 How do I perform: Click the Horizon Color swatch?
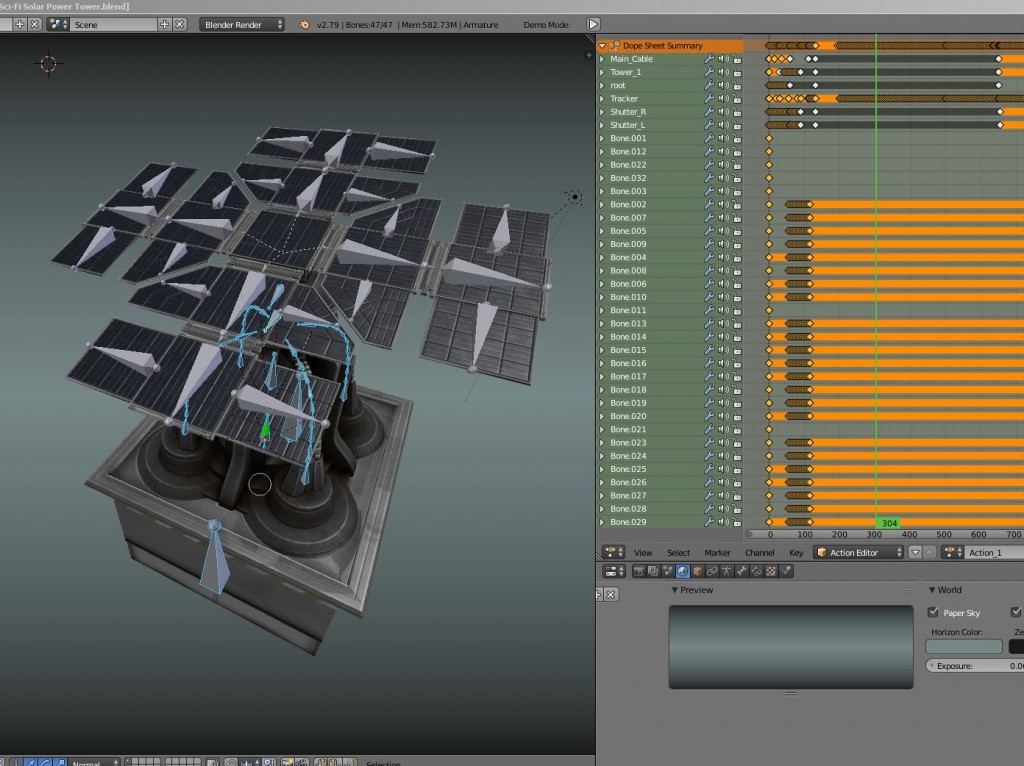pyautogui.click(x=963, y=646)
